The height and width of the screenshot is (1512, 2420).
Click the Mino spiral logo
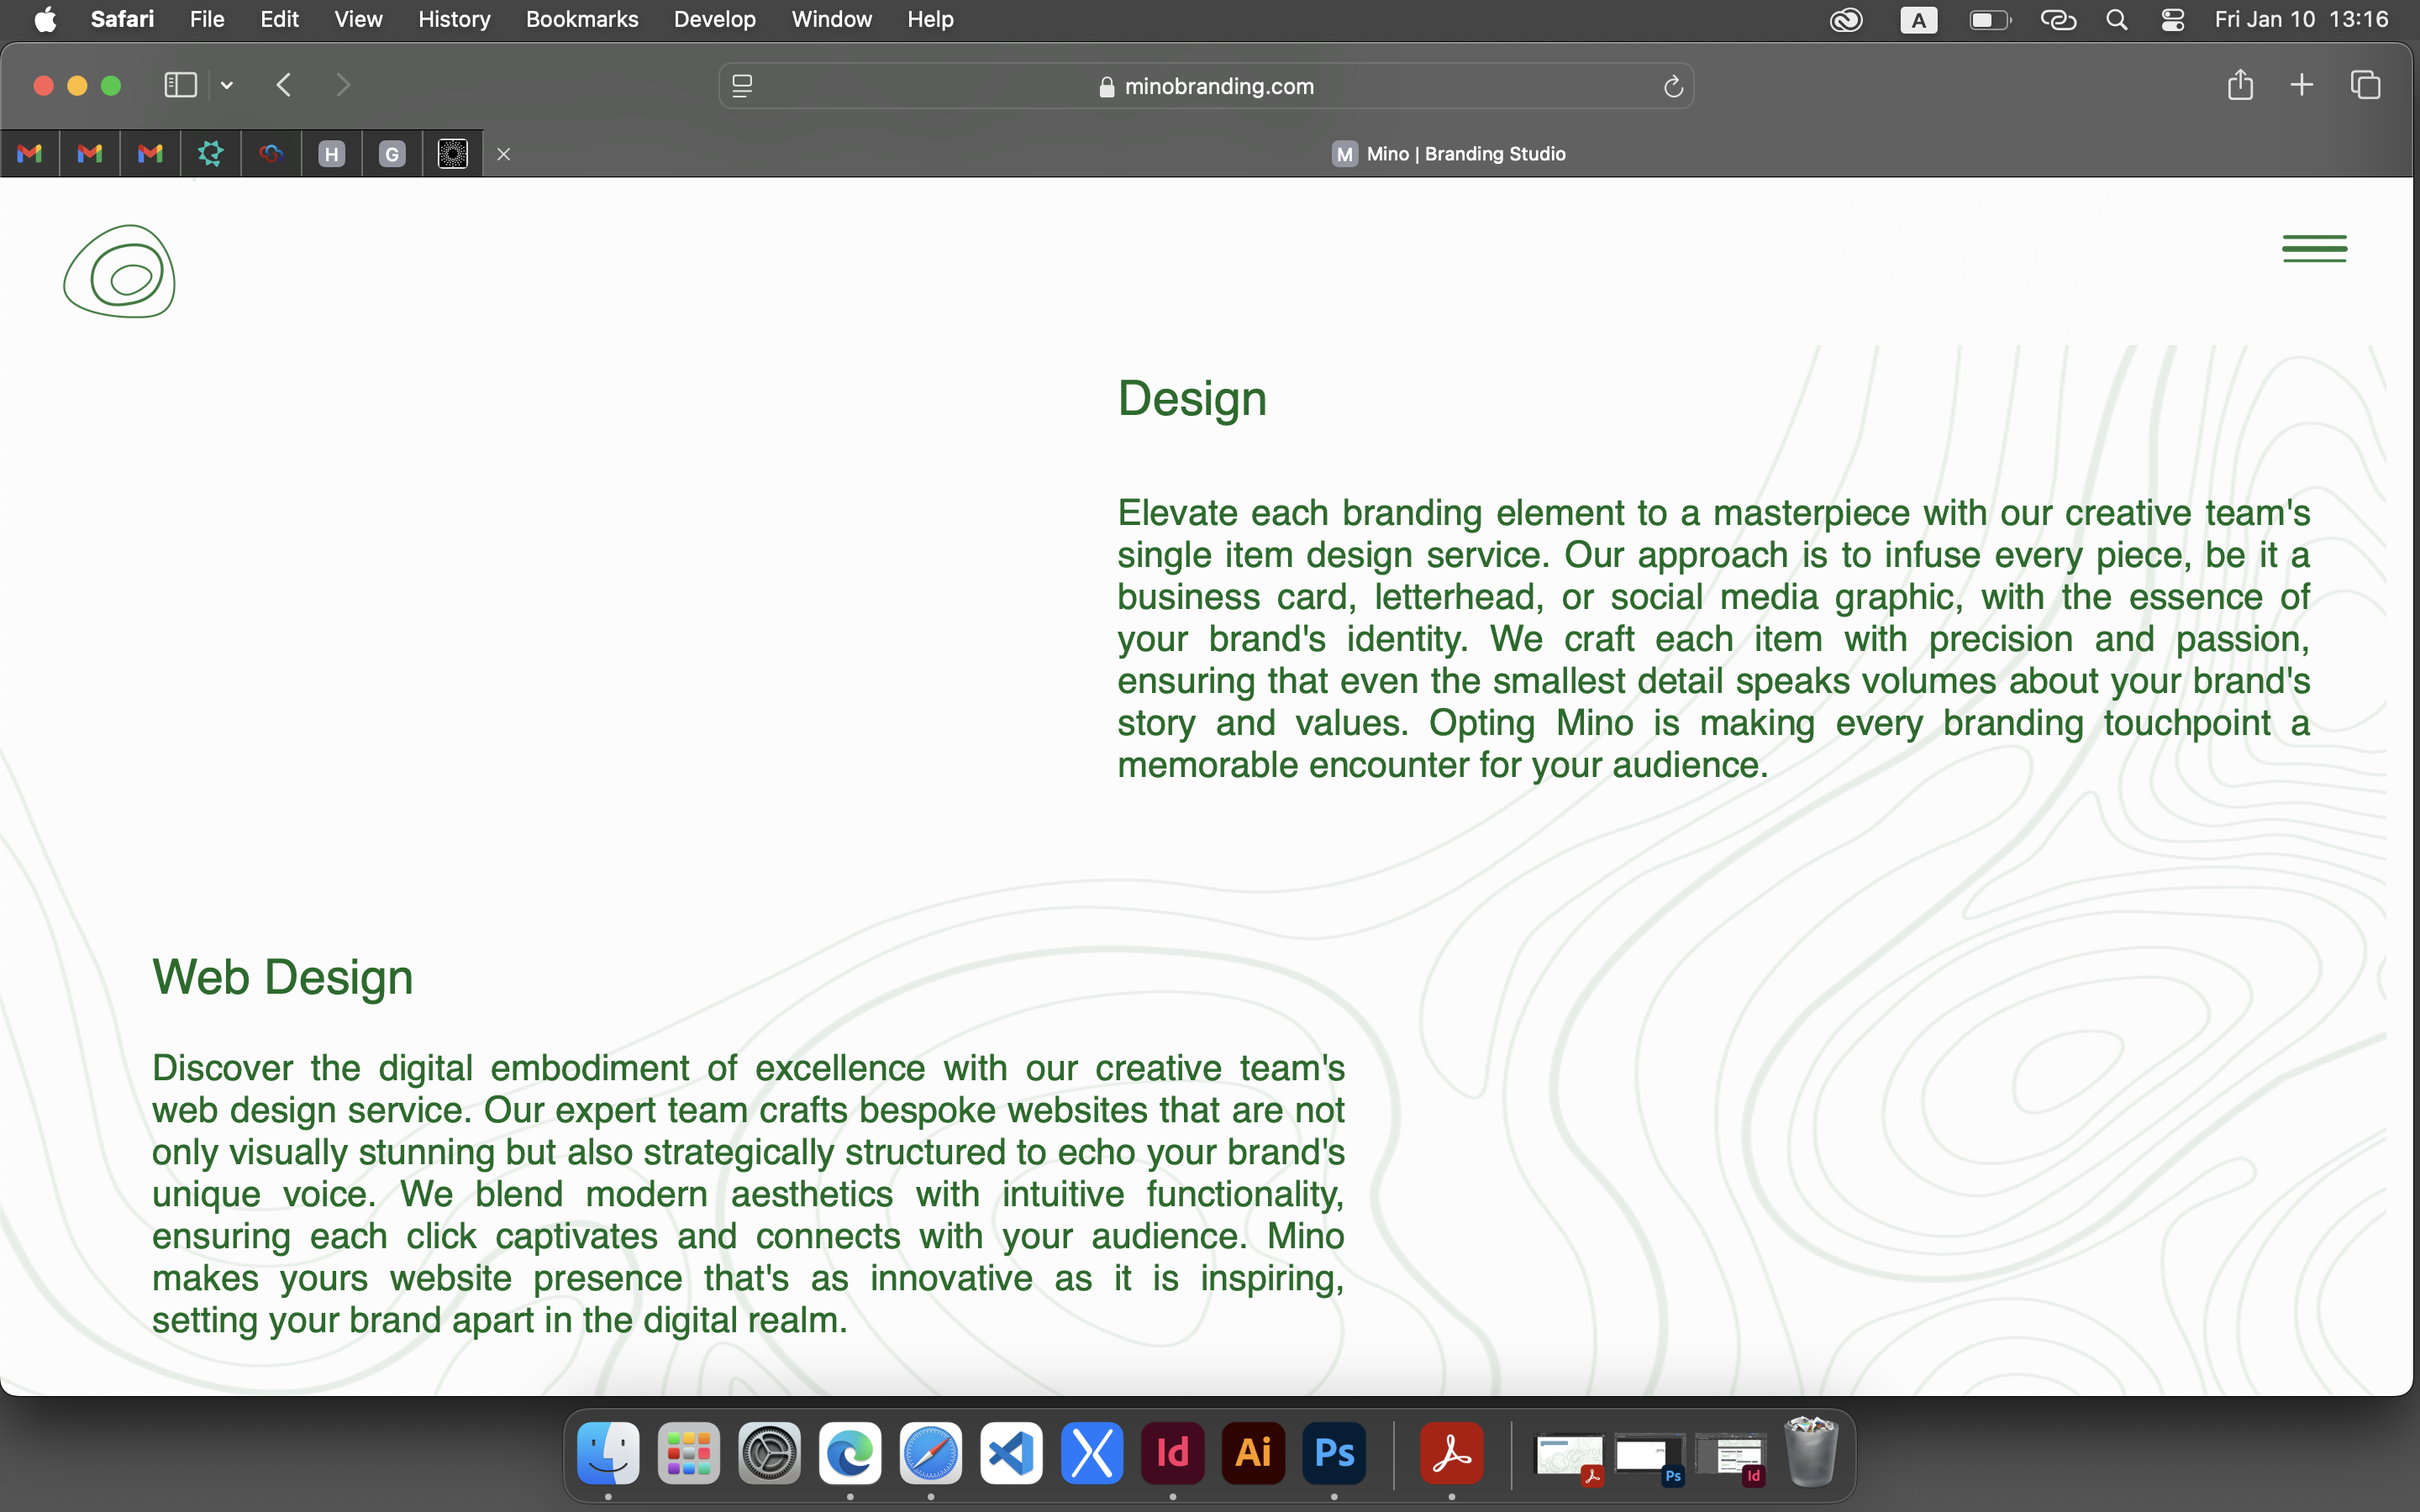click(119, 271)
